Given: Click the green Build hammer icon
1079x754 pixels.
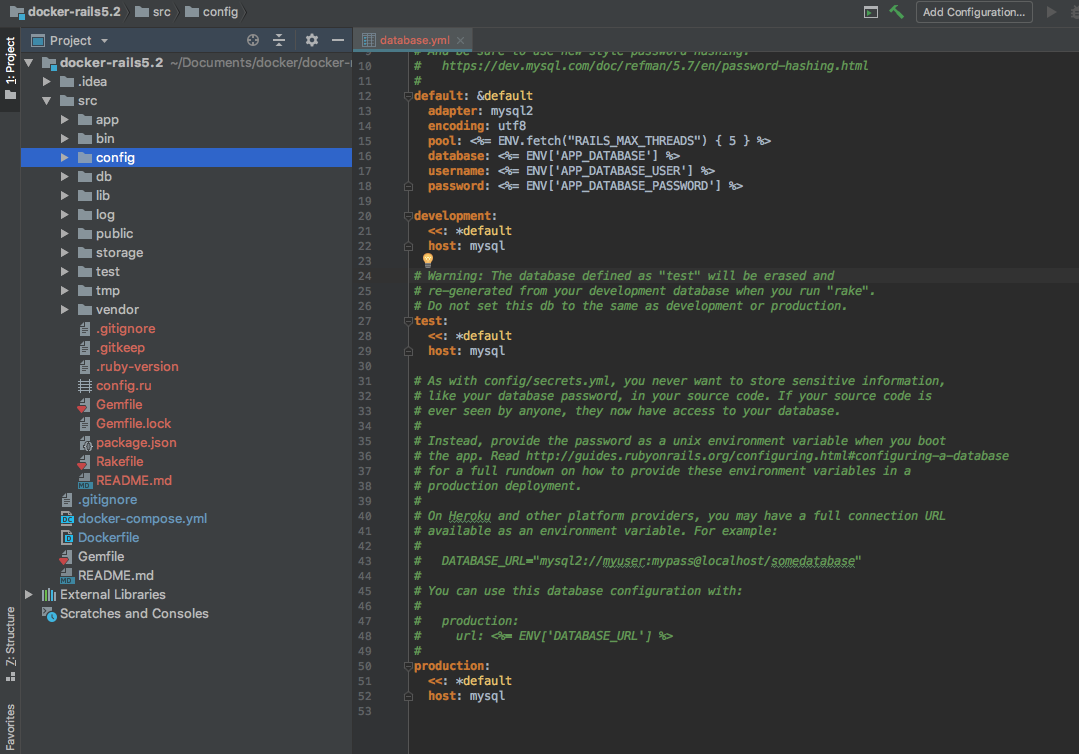Looking at the screenshot, I should 896,12.
